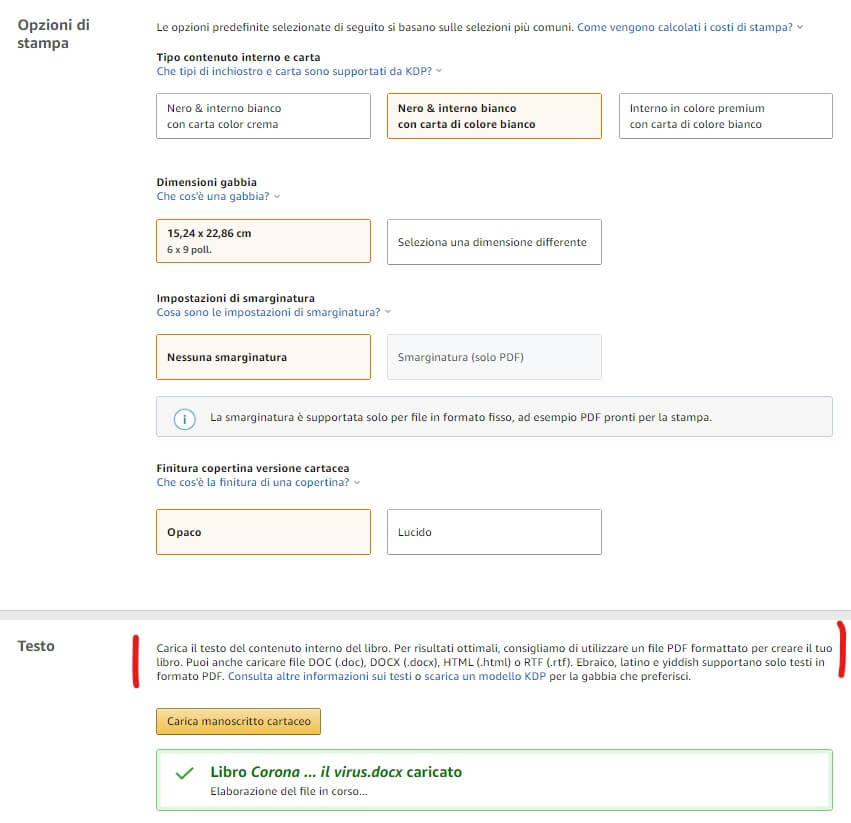The height and width of the screenshot is (823, 851).
Task: Click the info icon in smarginatura notice
Action: click(184, 418)
